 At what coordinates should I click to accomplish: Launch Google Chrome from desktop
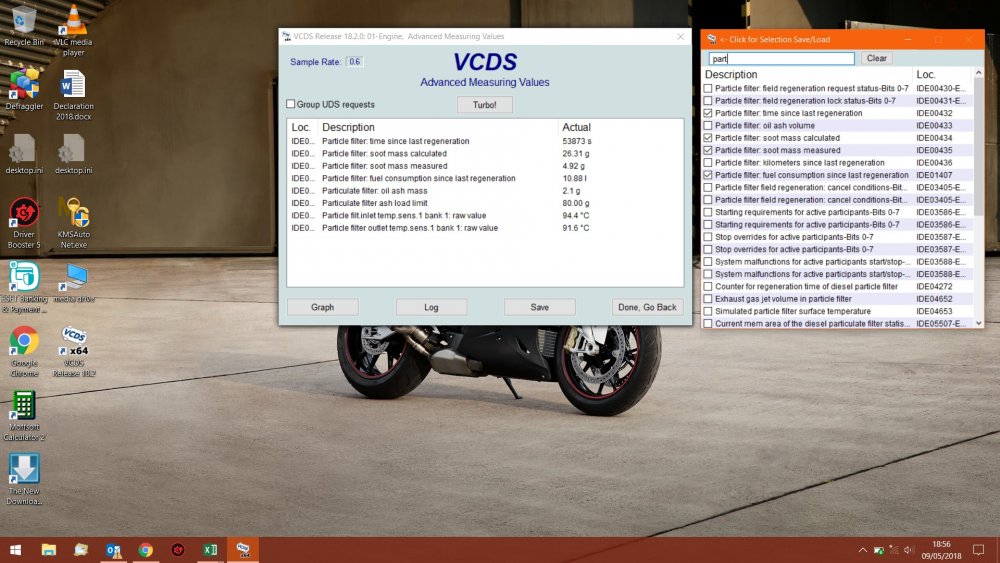click(24, 351)
